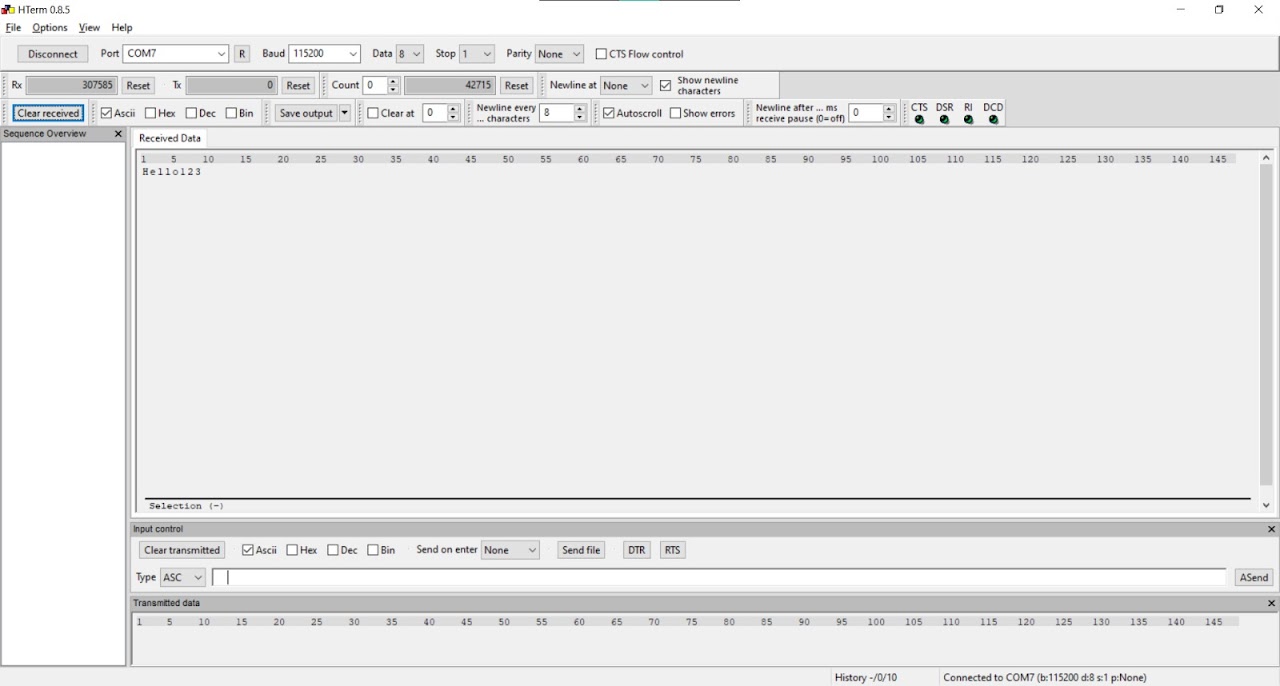Uncheck Ascii in Input control
This screenshot has width=1280, height=686.
[x=248, y=550]
